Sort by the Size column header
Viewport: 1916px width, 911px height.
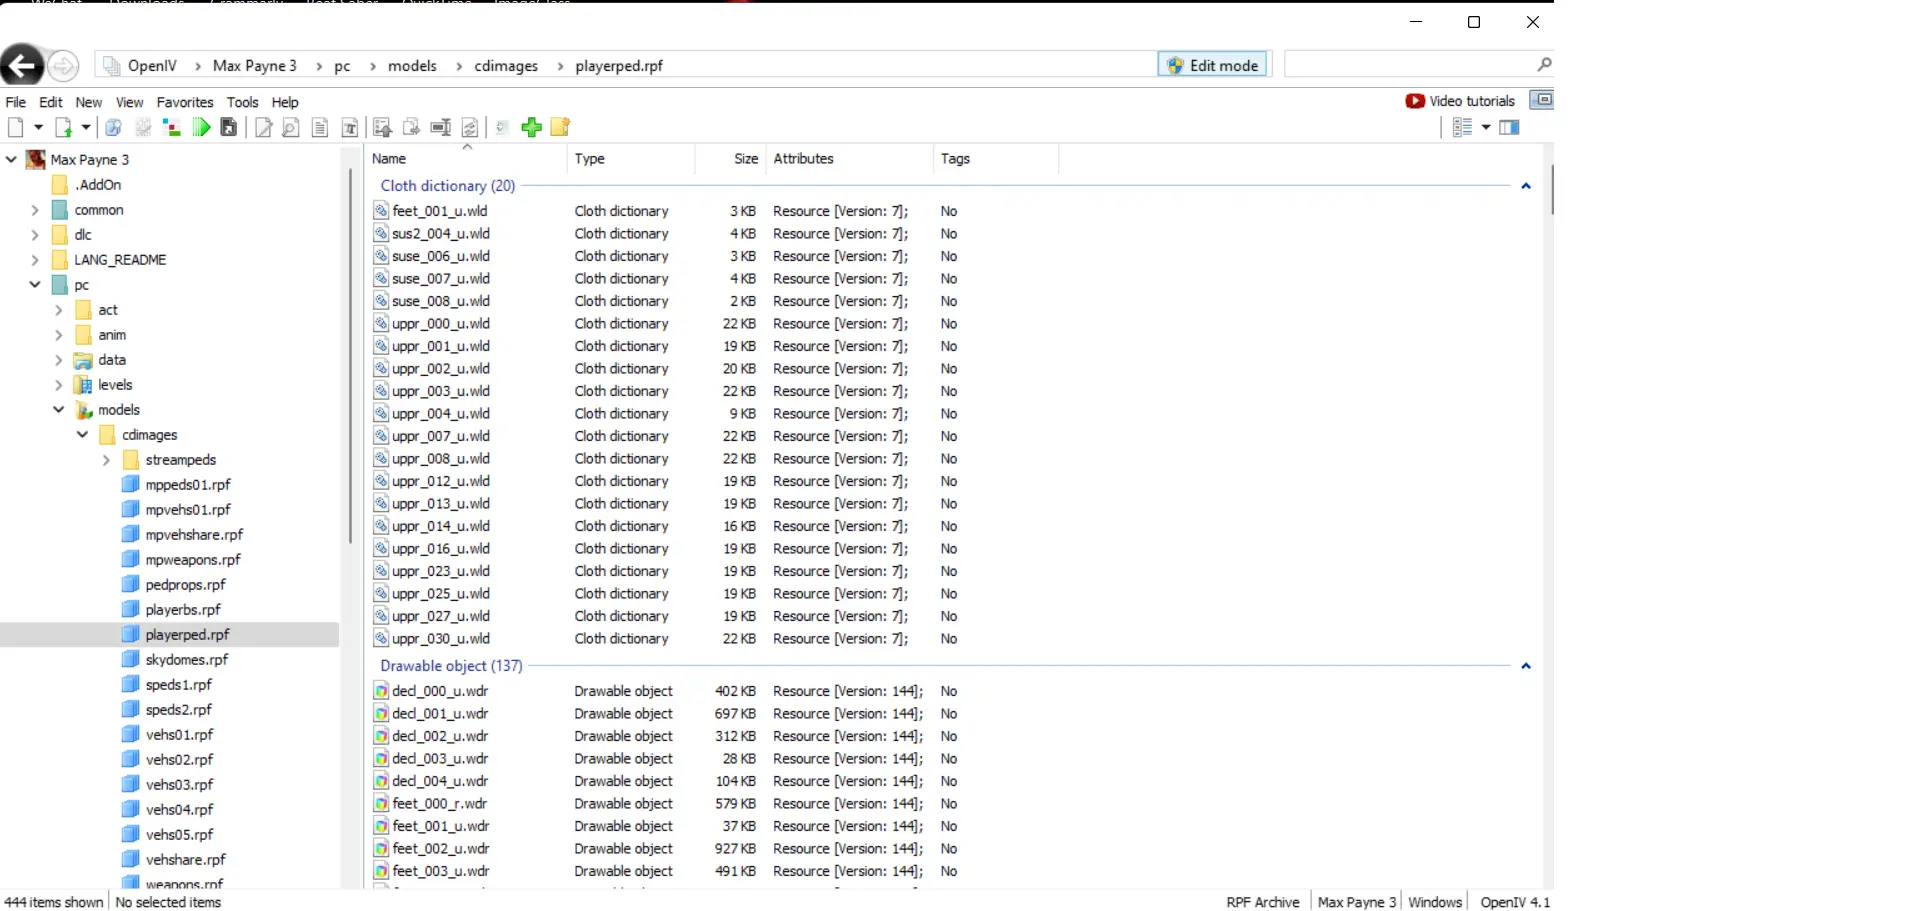[730, 159]
